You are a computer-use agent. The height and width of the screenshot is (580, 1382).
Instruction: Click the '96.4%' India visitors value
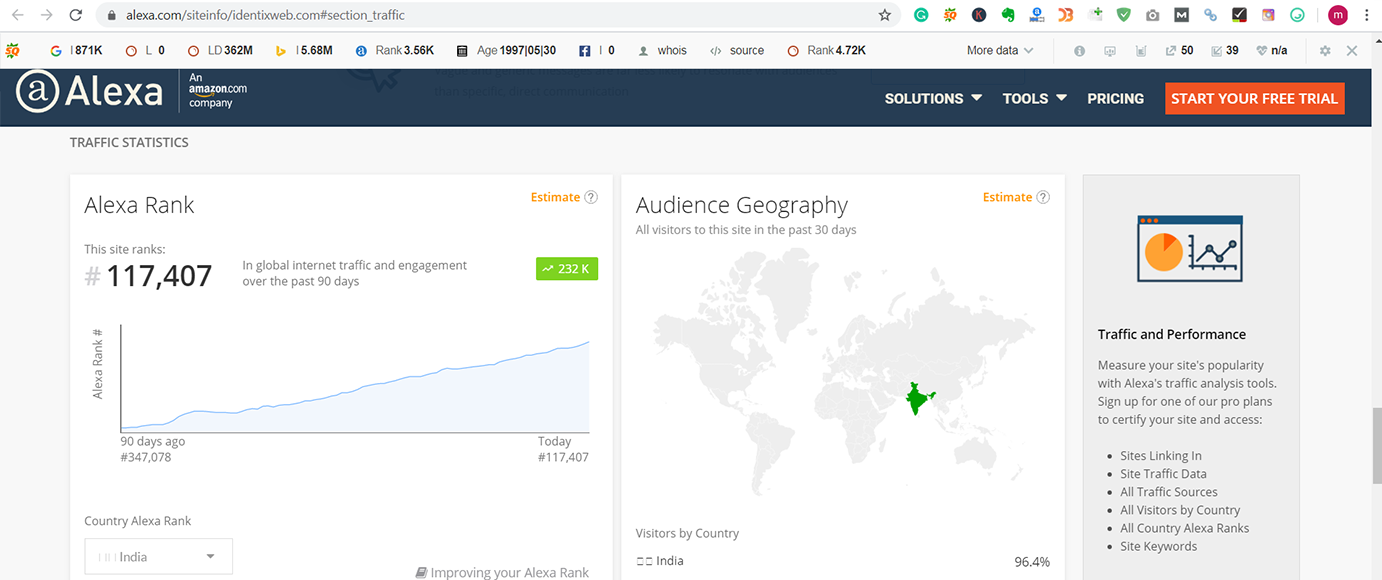[1032, 562]
